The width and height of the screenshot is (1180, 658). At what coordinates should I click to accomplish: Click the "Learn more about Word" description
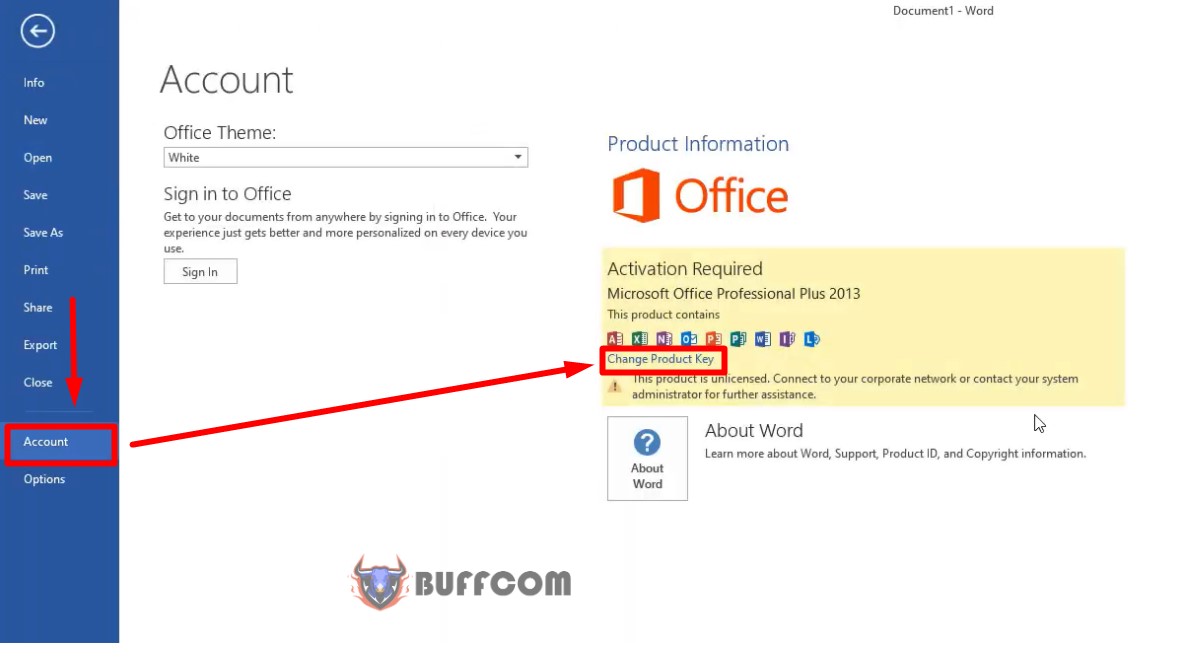click(x=896, y=454)
